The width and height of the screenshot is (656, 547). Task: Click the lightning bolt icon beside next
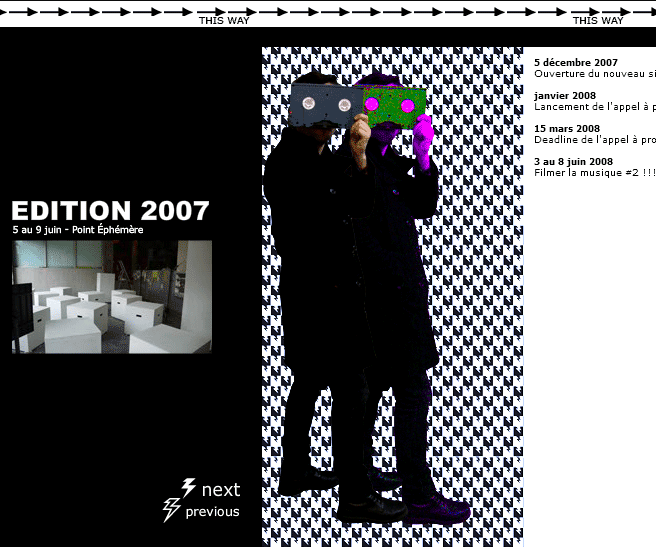click(x=188, y=488)
